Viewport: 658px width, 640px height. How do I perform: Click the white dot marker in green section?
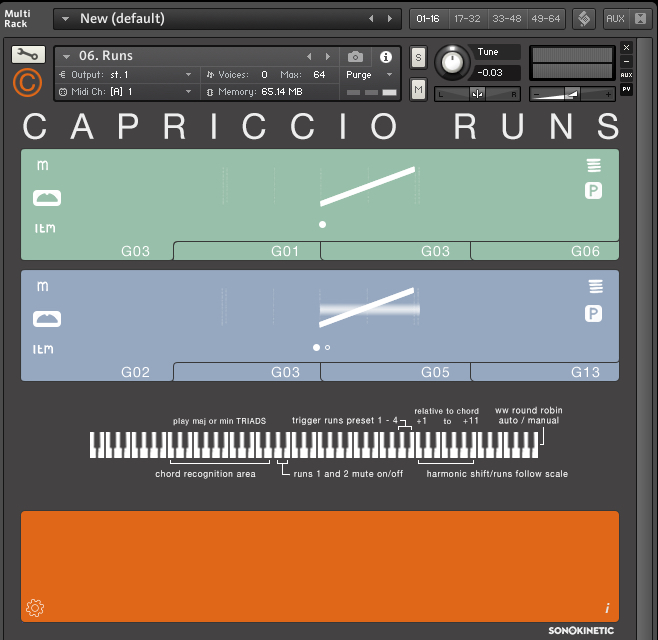point(322,225)
